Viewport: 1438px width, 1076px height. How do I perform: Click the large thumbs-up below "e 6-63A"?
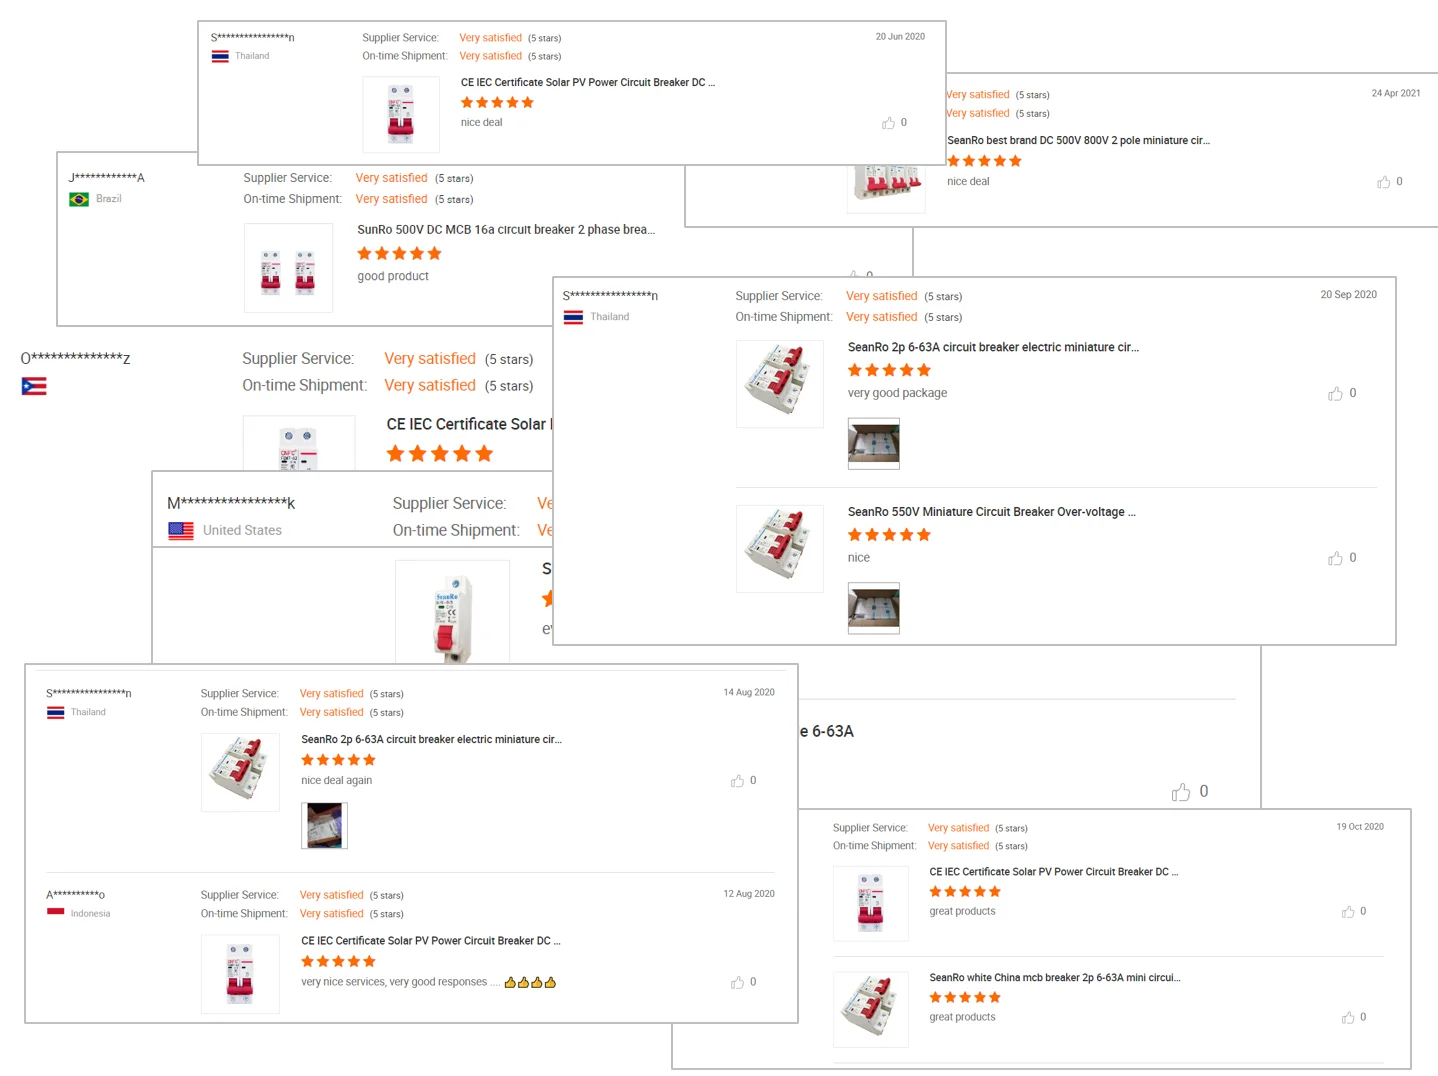[x=1181, y=792]
